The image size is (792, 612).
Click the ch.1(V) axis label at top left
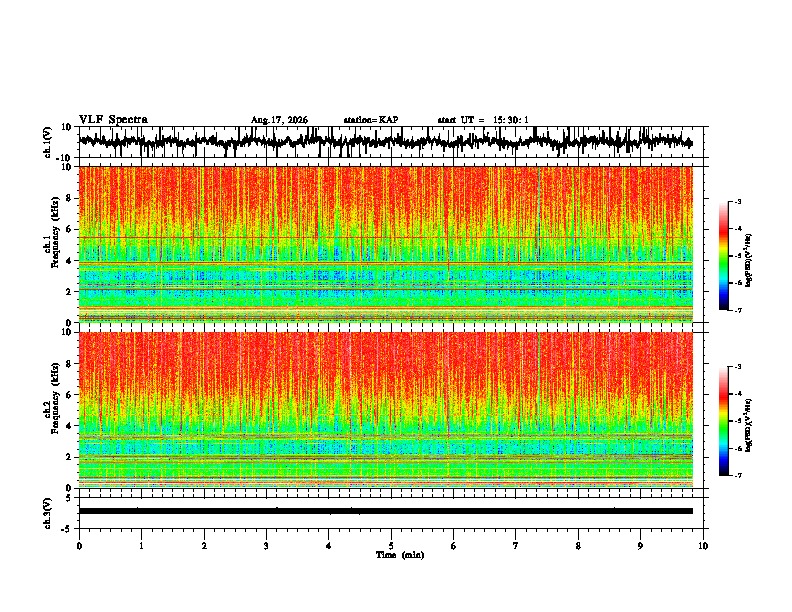click(48, 142)
